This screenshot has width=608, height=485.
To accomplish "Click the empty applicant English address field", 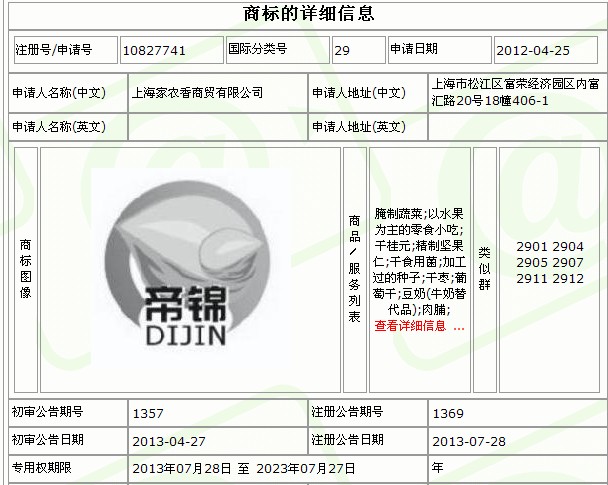I will point(516,127).
